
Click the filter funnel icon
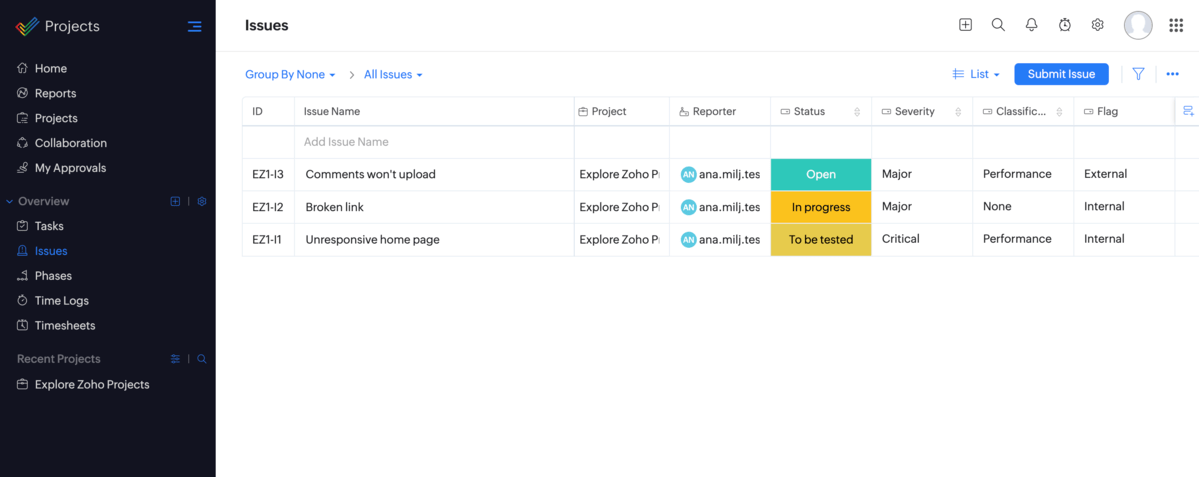tap(1138, 73)
